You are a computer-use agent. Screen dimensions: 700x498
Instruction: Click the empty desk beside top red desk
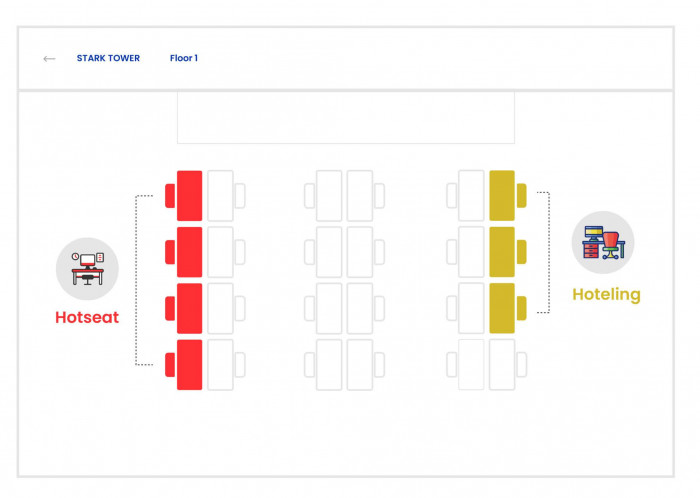pyautogui.click(x=221, y=195)
